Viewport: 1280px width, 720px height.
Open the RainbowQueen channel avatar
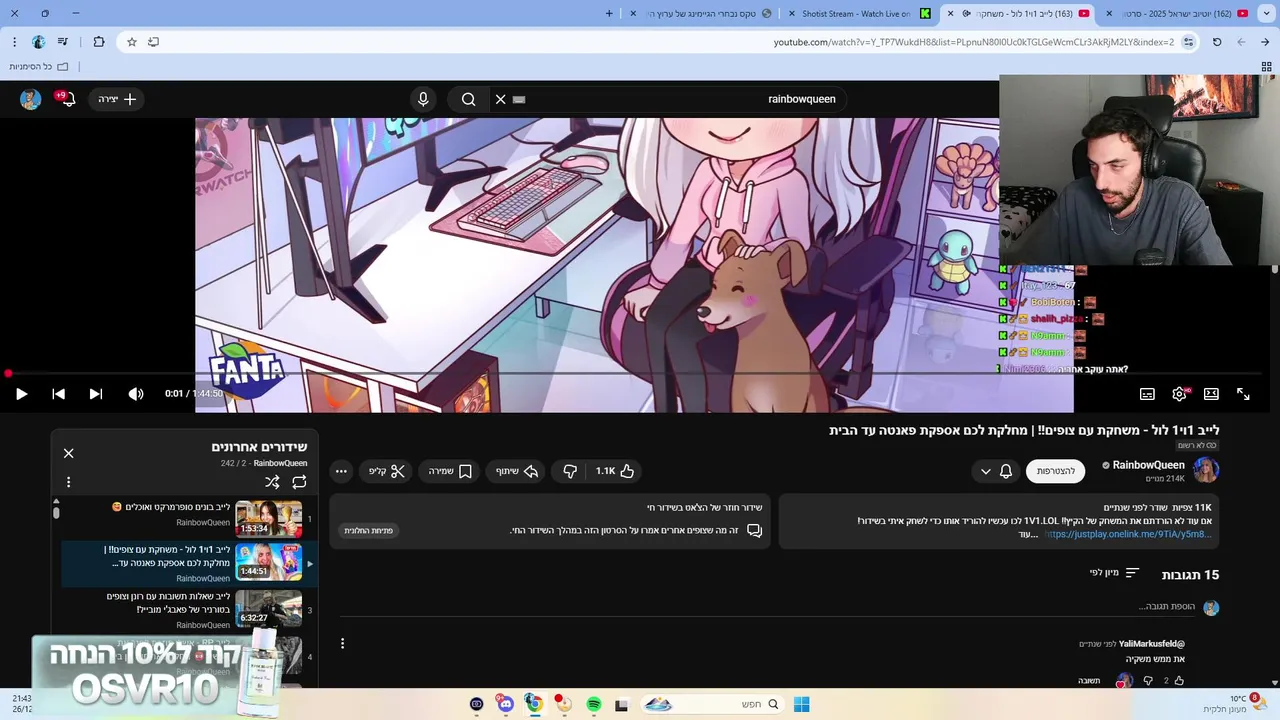(1206, 470)
